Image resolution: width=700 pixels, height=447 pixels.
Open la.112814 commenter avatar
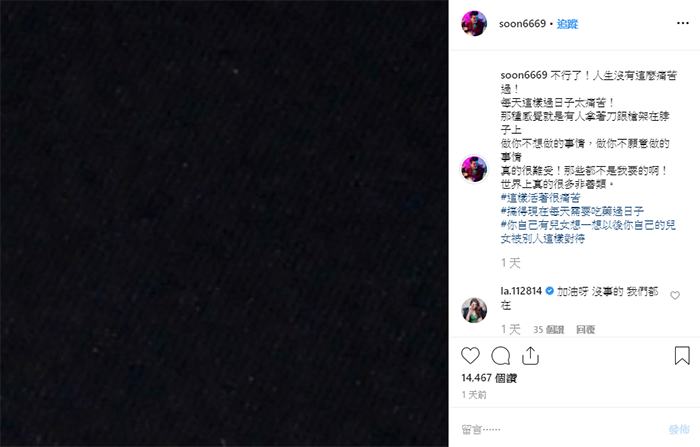point(474,309)
